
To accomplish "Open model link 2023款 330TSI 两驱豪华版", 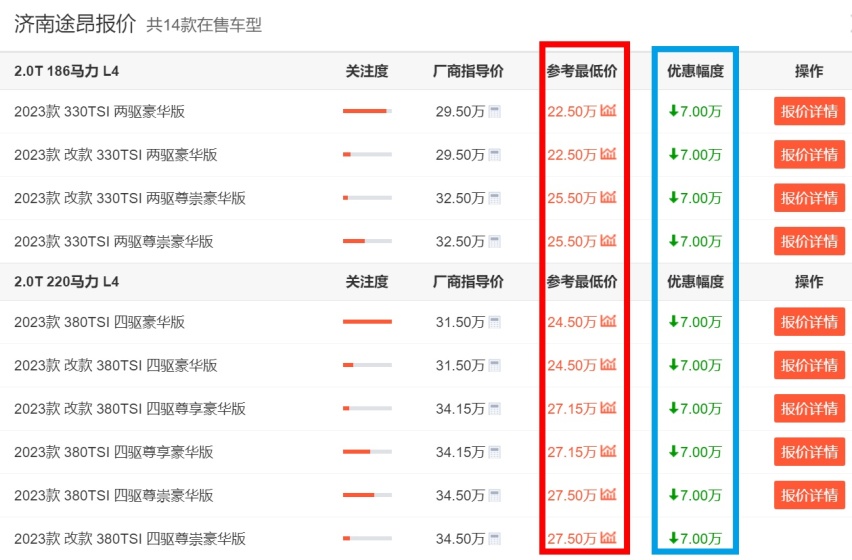I will 99,111.
